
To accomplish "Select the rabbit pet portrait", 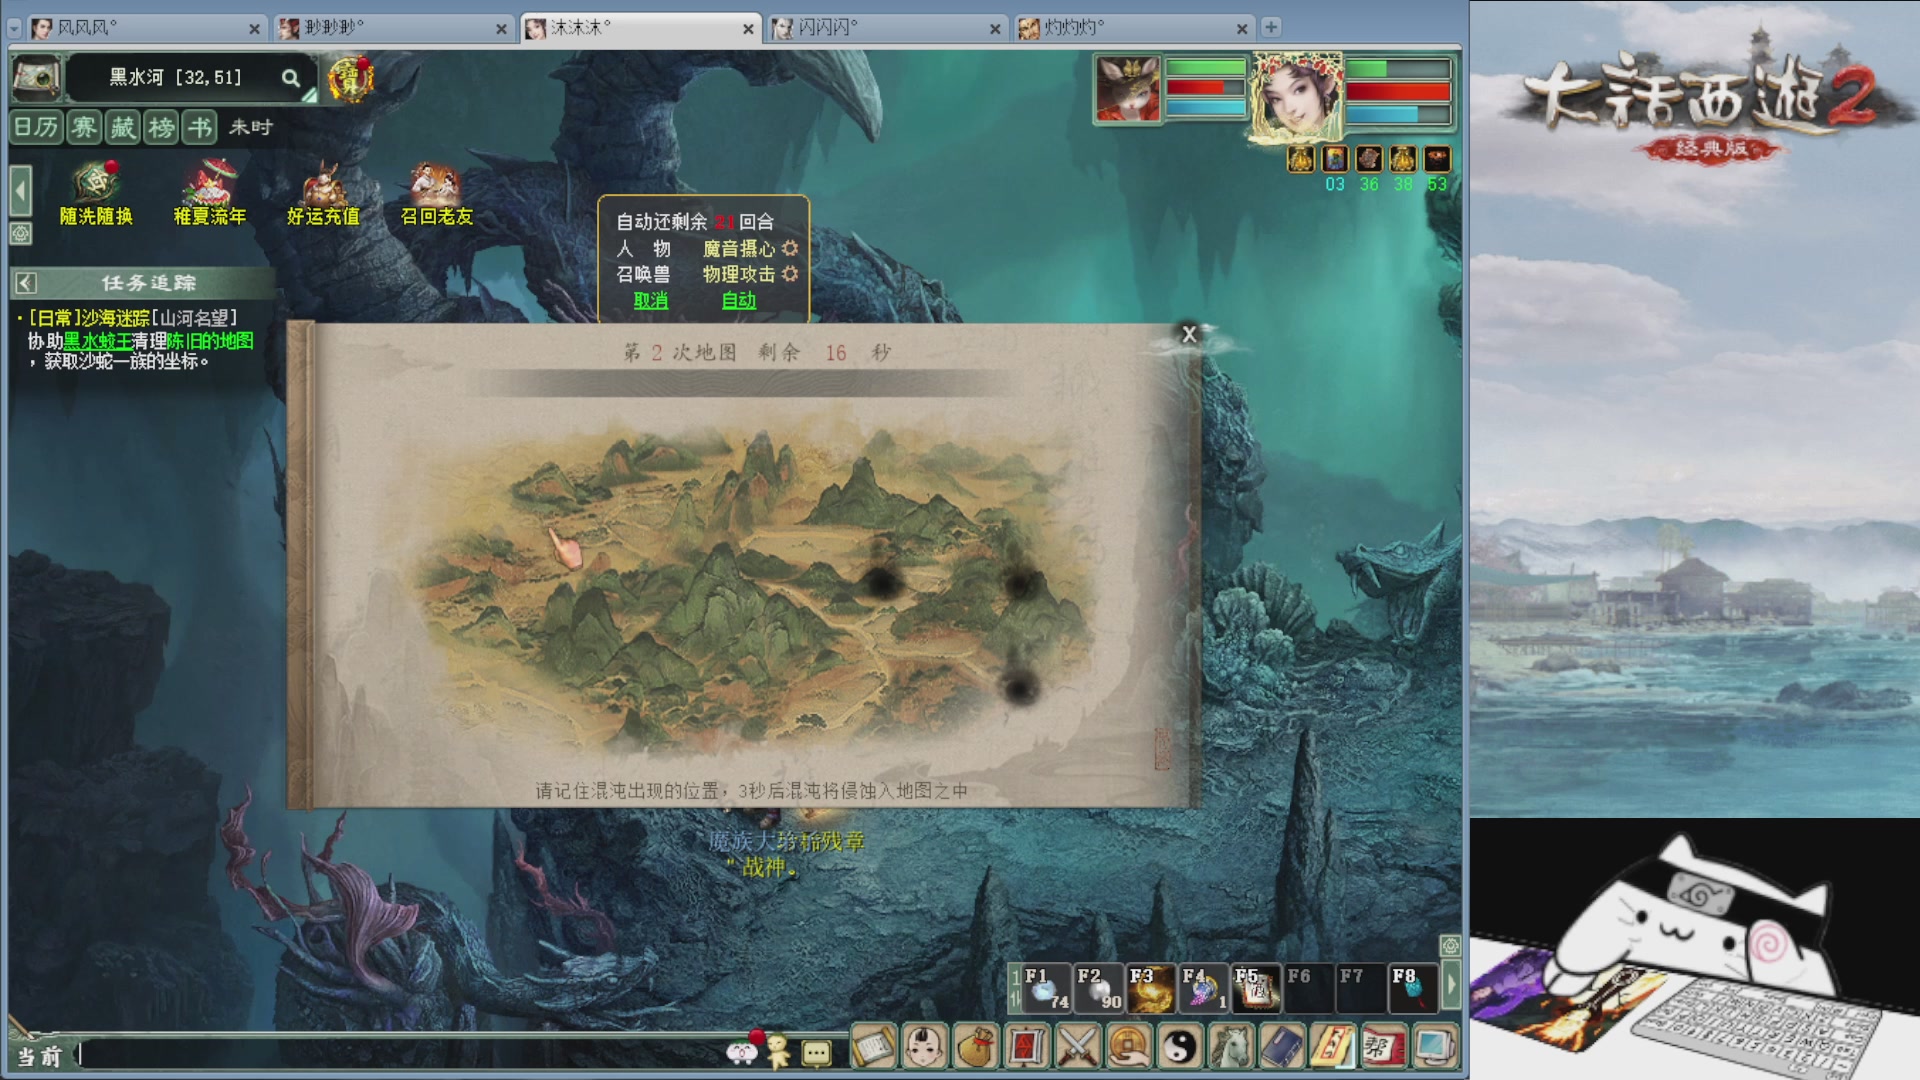I will click(1128, 89).
